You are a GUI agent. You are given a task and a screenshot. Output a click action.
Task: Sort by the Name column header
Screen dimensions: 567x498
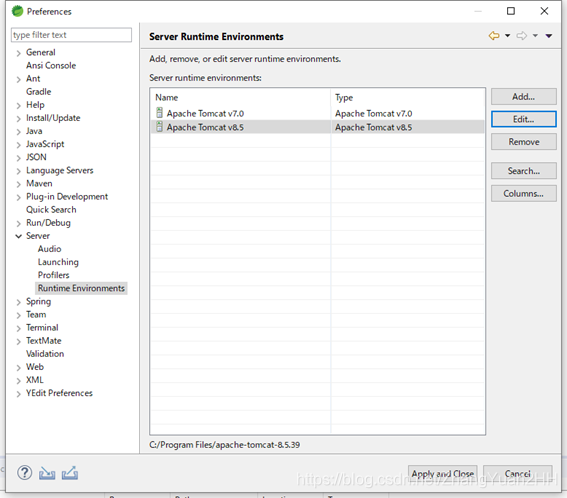tap(240, 97)
